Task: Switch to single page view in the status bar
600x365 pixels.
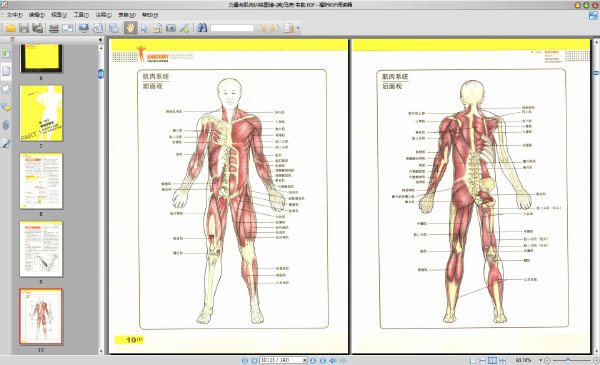Action: click(473, 360)
